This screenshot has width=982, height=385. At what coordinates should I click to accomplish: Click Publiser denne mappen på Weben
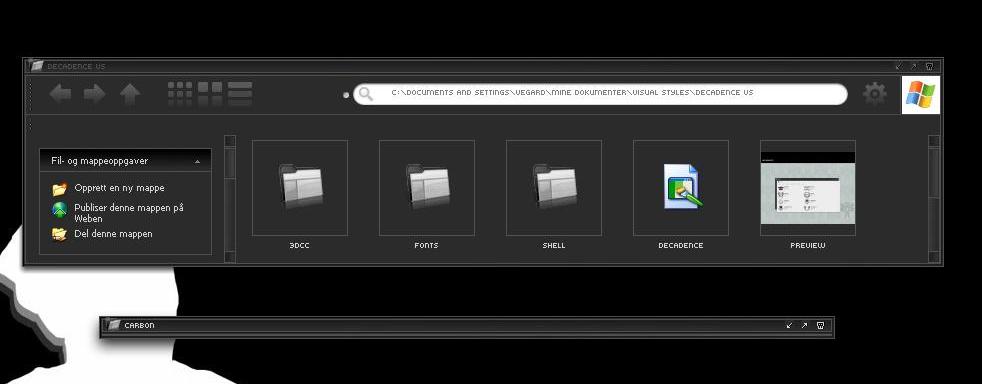click(128, 213)
